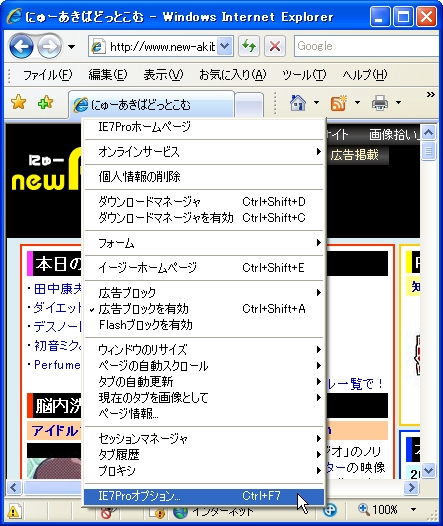Expand toolbar overflow chevron
443x526 pixels.
pos(431,95)
